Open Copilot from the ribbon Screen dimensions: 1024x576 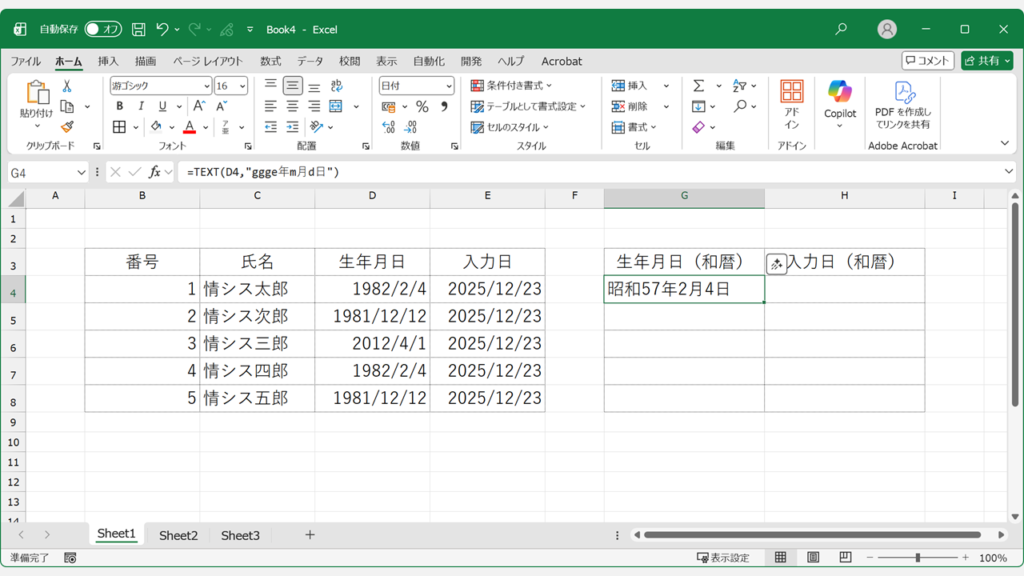point(840,101)
